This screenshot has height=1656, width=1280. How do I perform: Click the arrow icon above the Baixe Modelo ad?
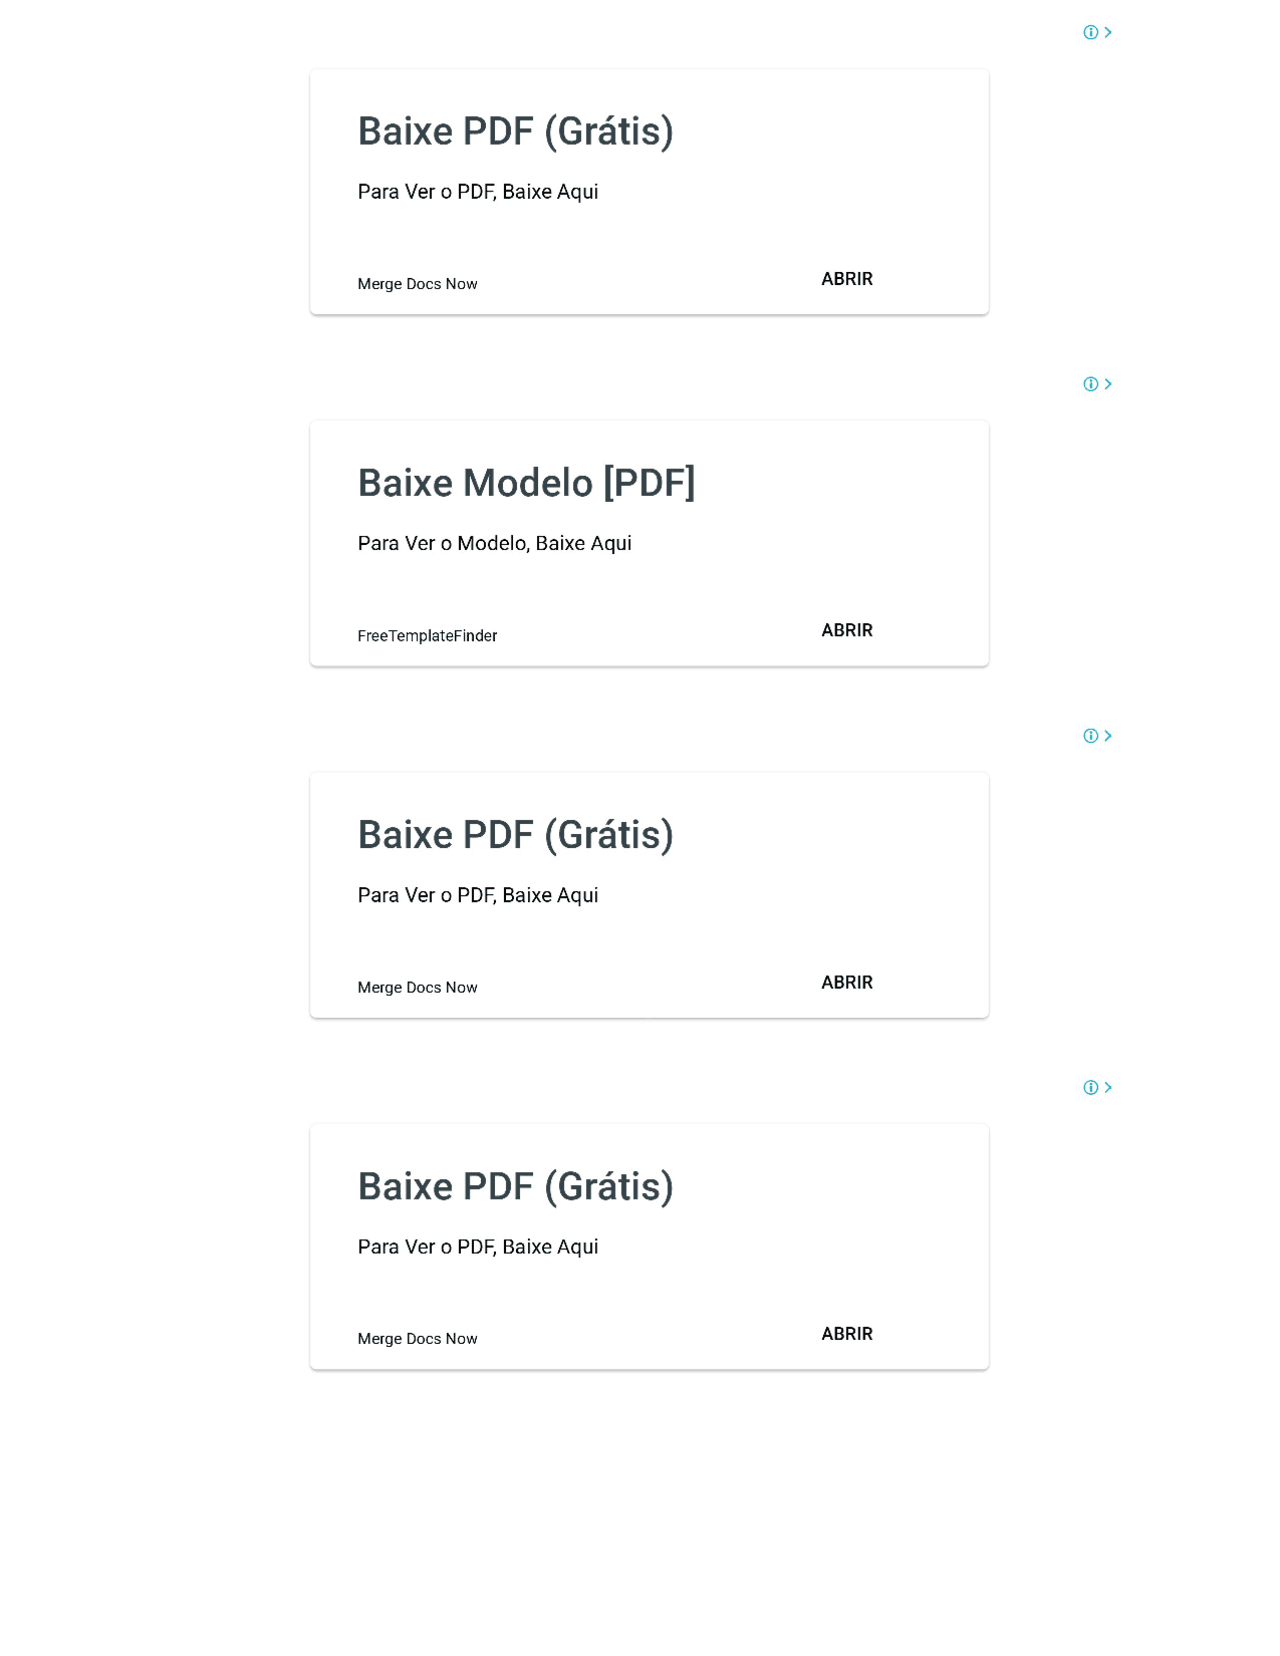click(1107, 384)
